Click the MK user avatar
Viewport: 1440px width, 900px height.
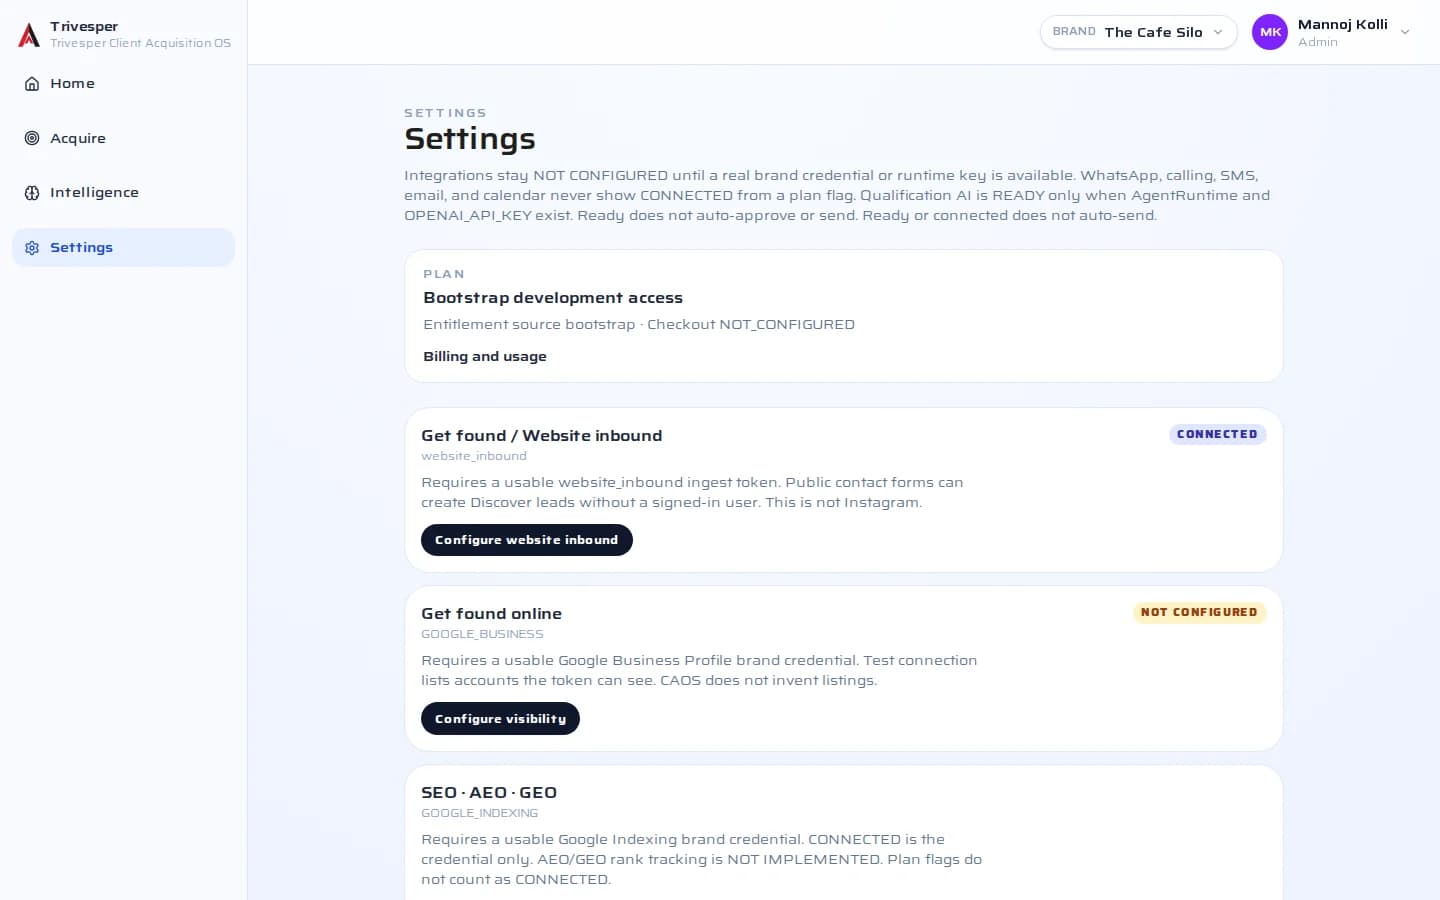click(1270, 32)
